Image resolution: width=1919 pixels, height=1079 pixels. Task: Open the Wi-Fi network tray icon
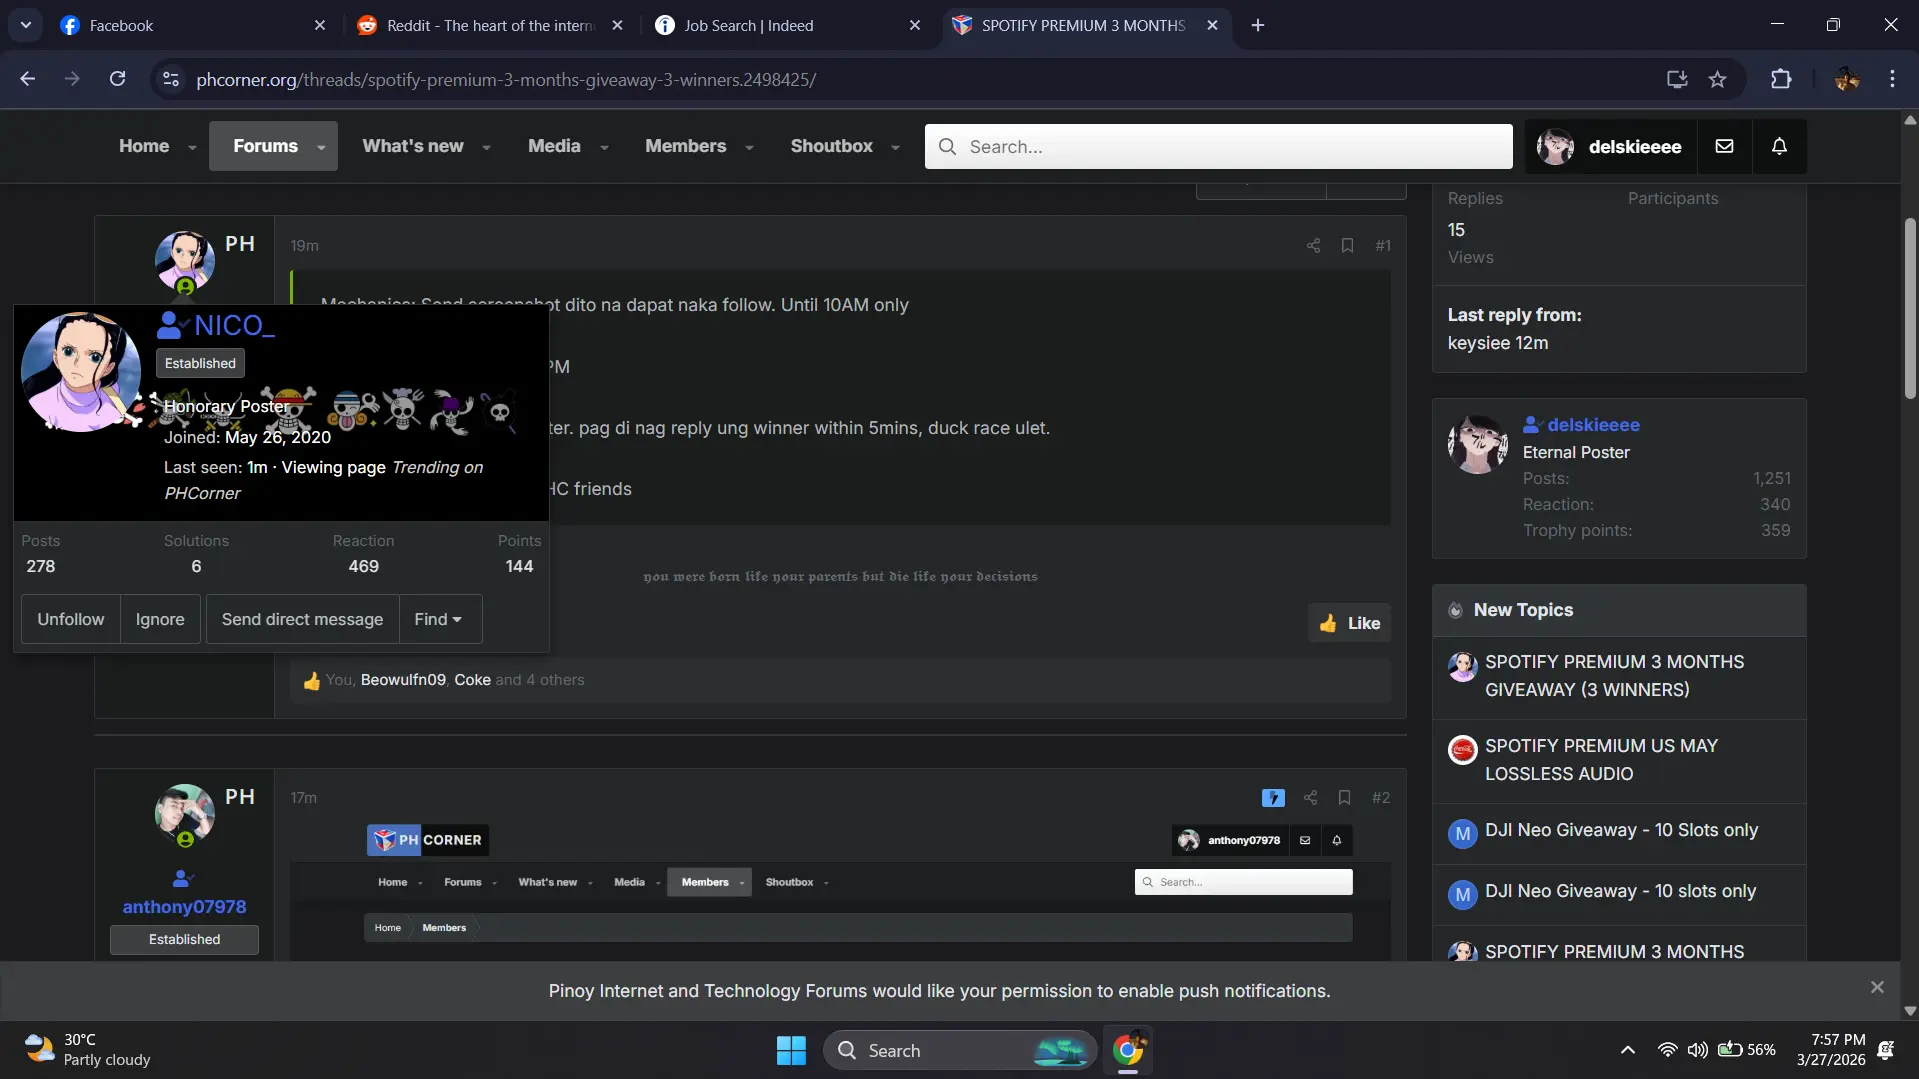click(x=1667, y=1050)
